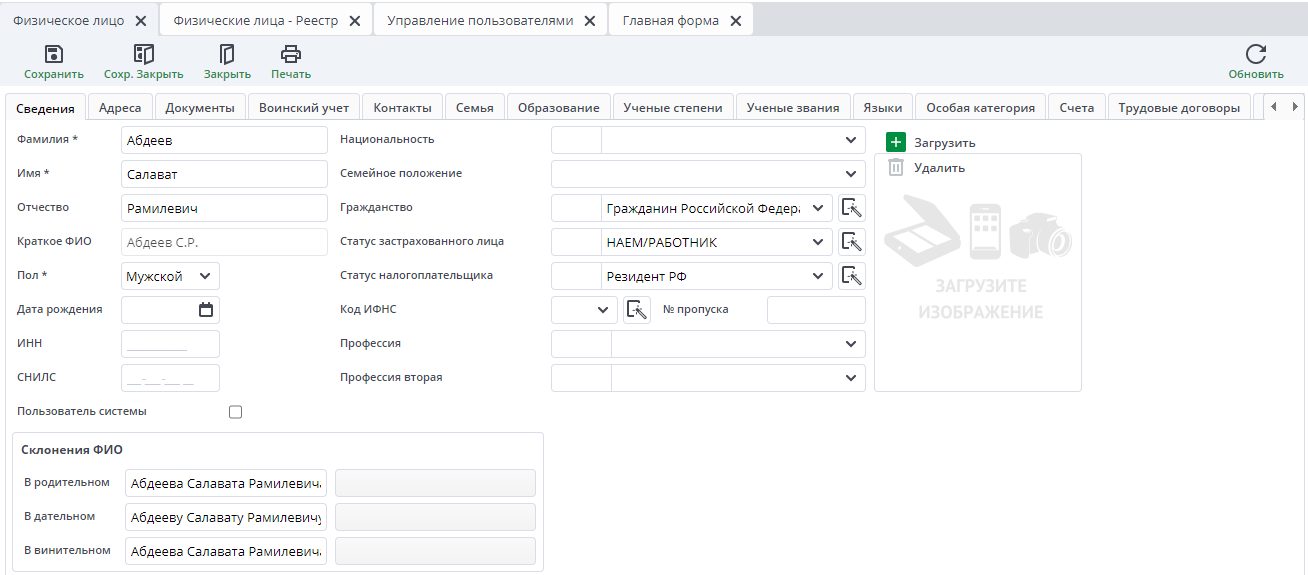
Task: Open the Гражданство lookup picker icon
Action: (851, 208)
